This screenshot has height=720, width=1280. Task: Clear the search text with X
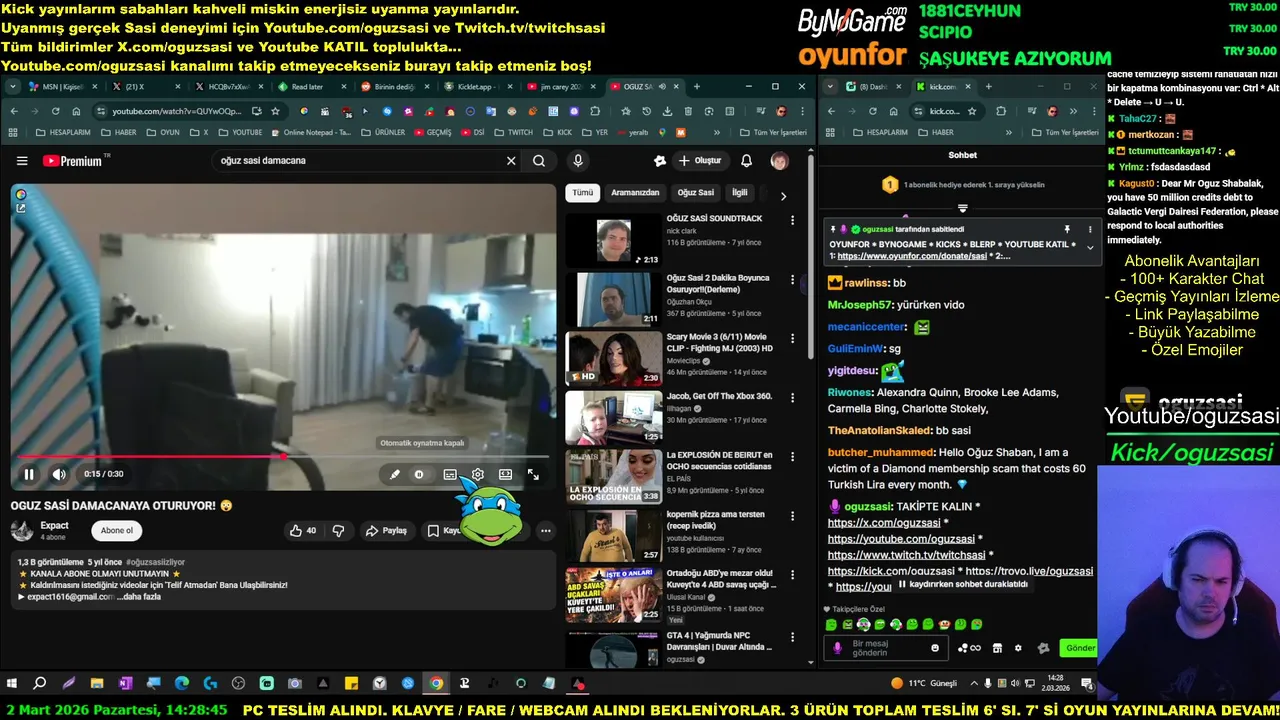pos(511,161)
